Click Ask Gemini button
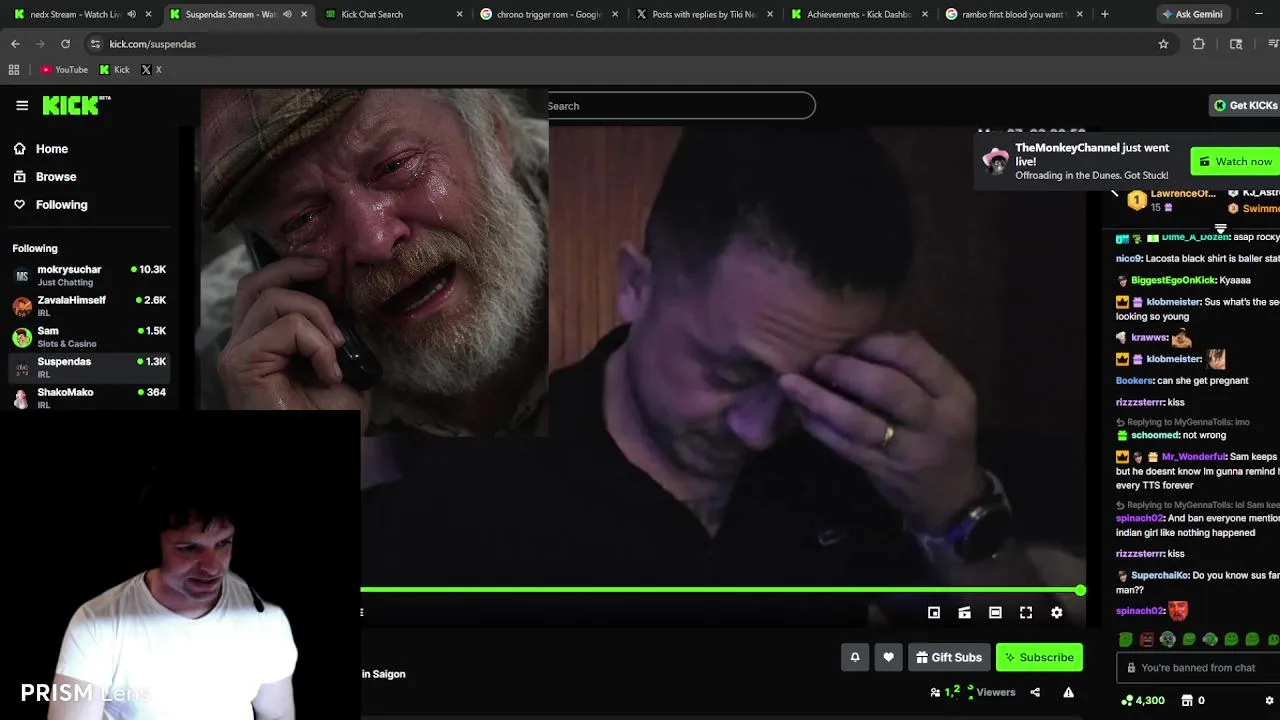The width and height of the screenshot is (1280, 720). point(1195,14)
